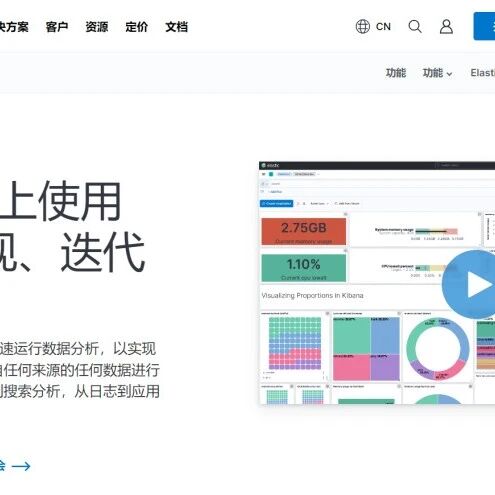Select CN language label

coord(383,27)
